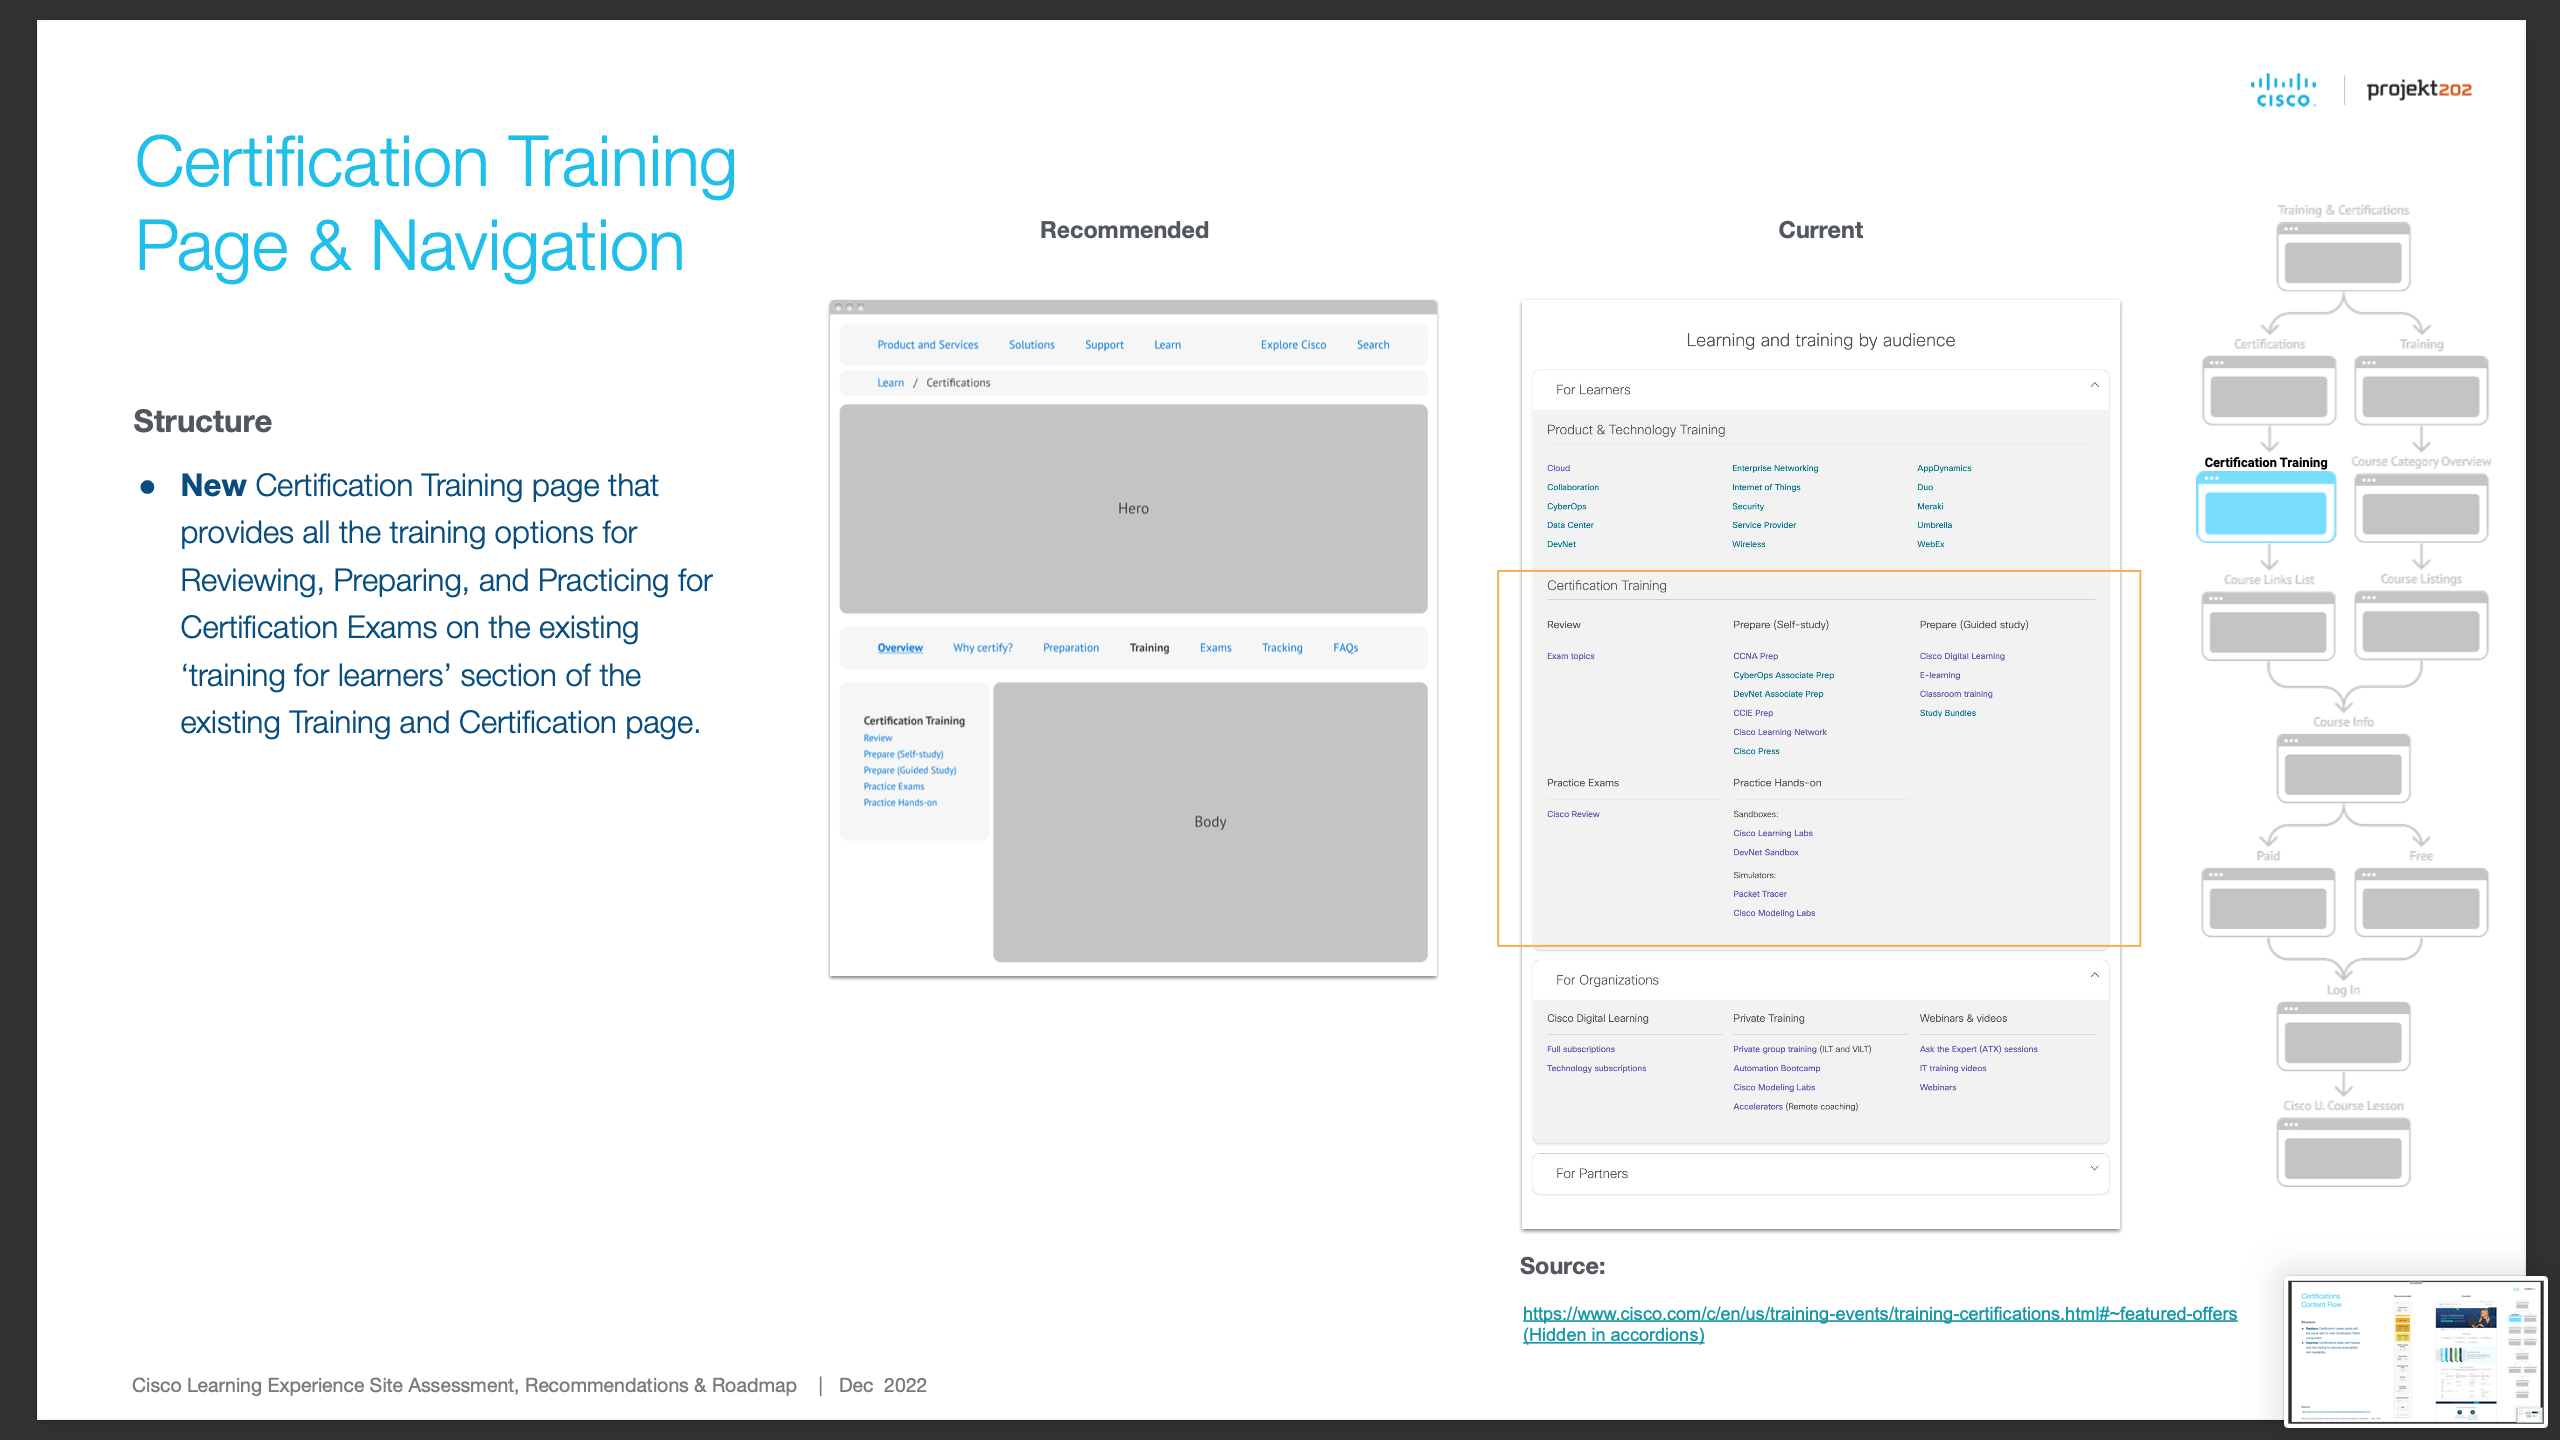Click the DevNet Sandbox link

point(1765,852)
